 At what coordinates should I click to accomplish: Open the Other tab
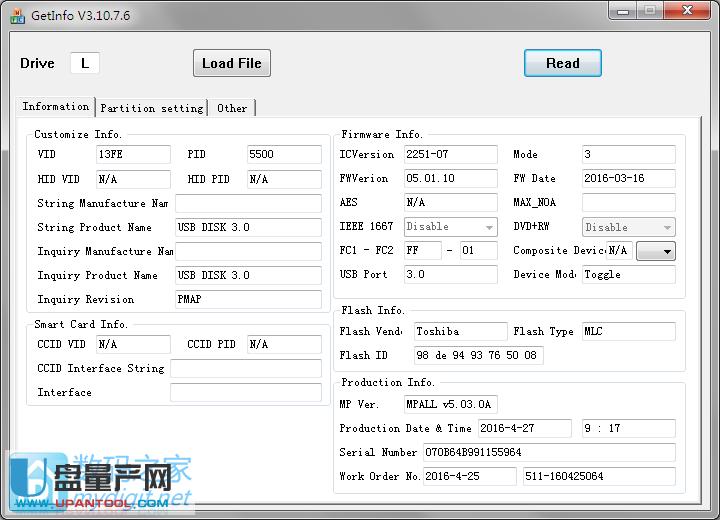pyautogui.click(x=232, y=108)
